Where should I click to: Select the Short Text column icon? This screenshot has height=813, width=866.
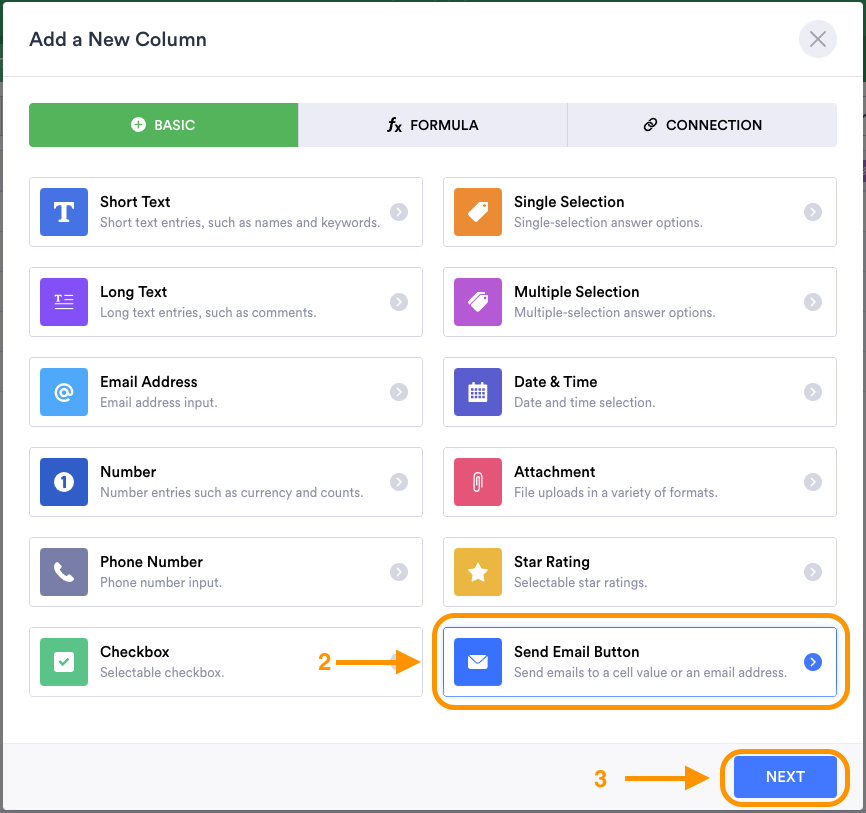click(x=62, y=212)
